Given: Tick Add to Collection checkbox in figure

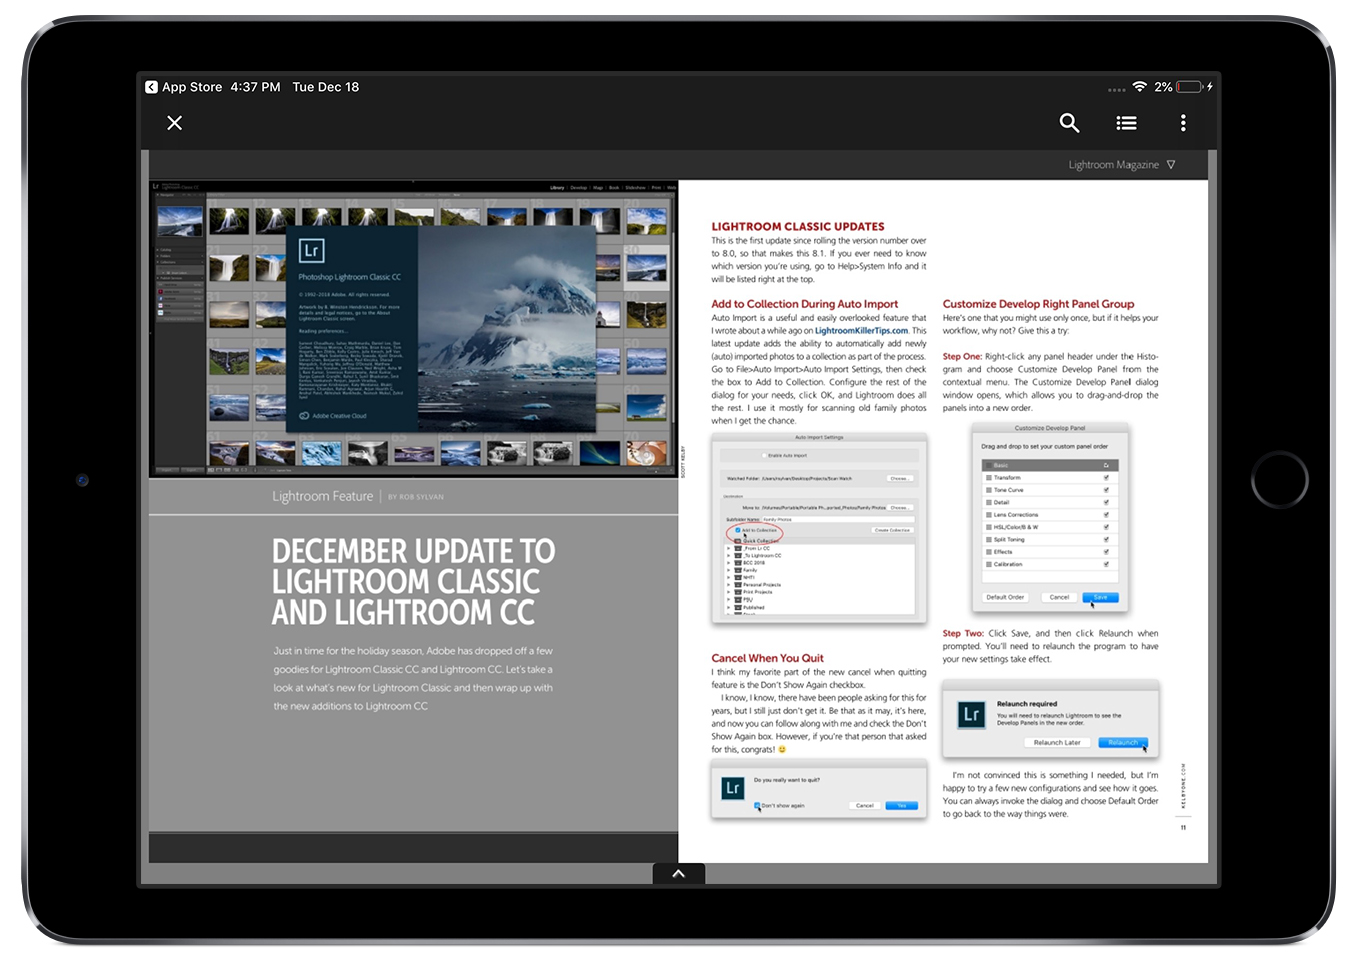Looking at the screenshot, I should point(738,530).
